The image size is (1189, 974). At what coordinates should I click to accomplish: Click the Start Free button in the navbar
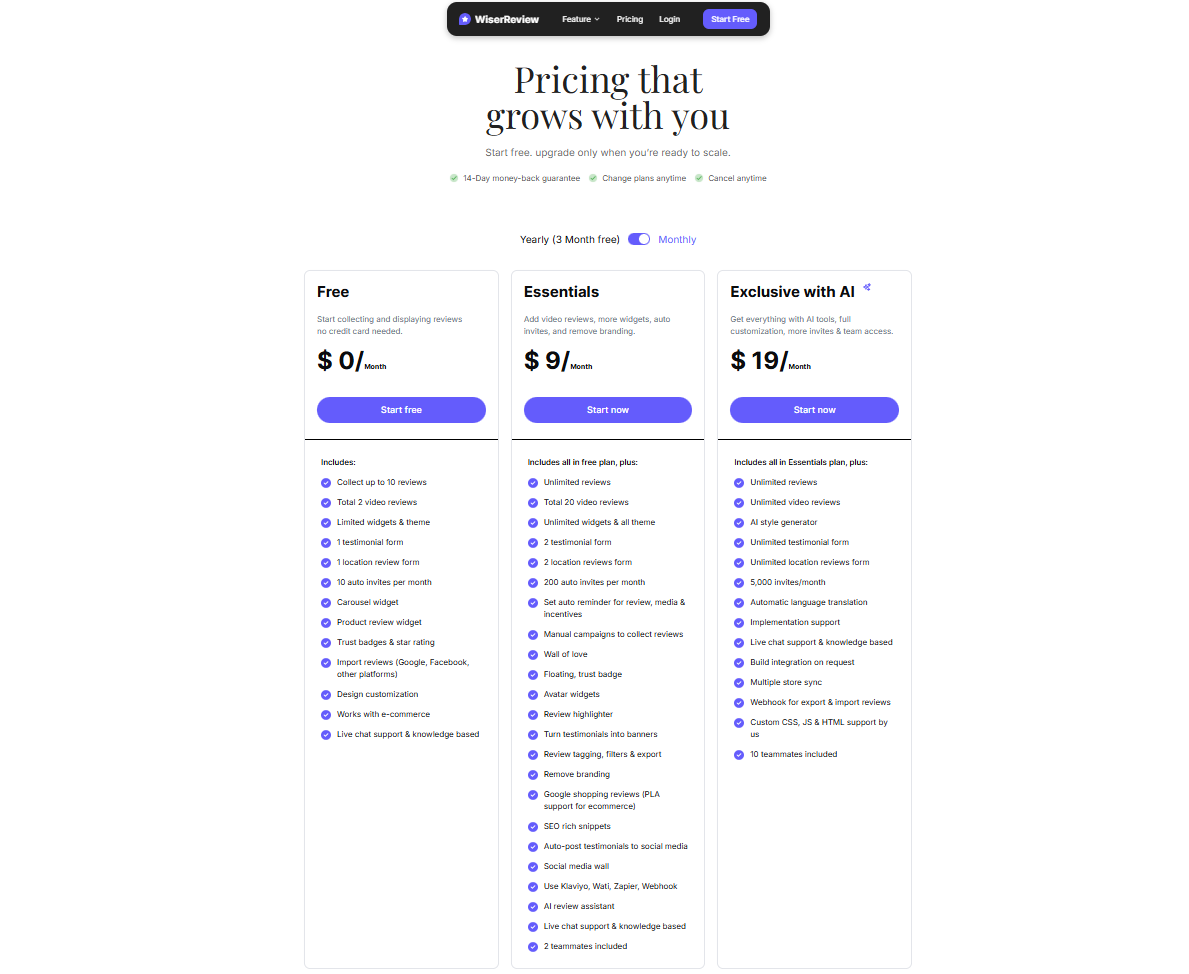(729, 18)
